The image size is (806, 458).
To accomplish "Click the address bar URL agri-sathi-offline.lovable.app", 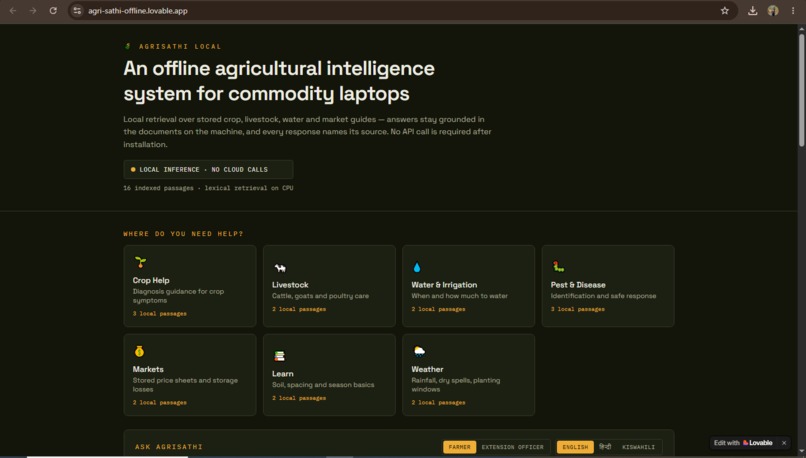I will [138, 11].
